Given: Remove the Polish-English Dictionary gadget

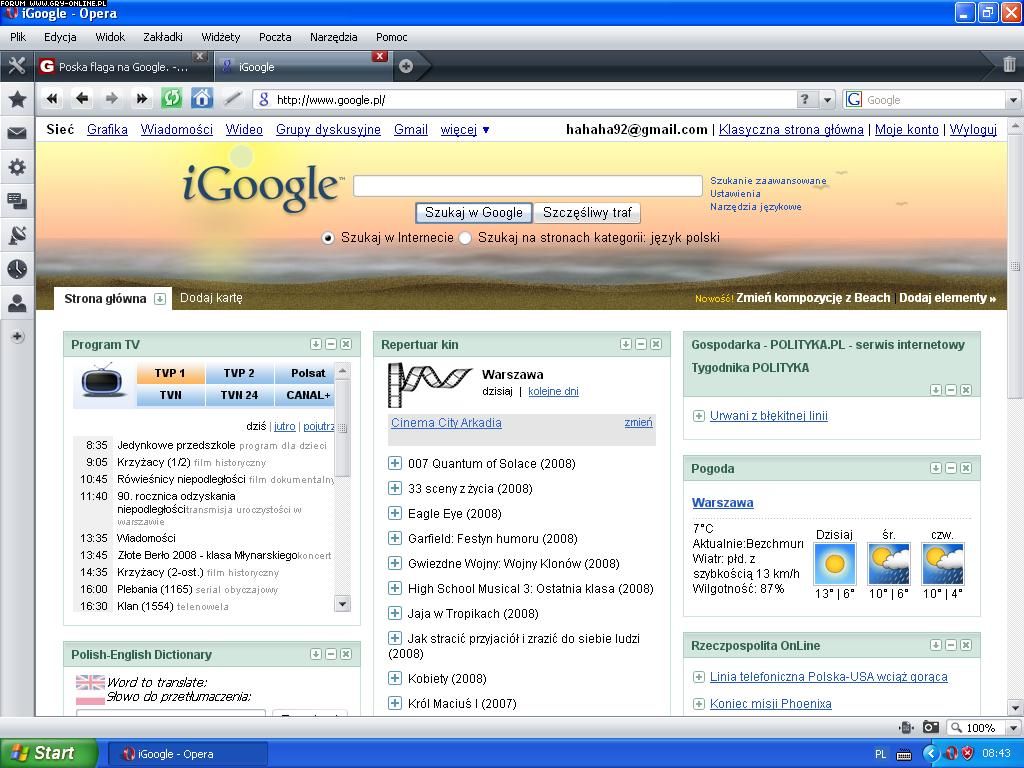Looking at the screenshot, I should point(346,654).
